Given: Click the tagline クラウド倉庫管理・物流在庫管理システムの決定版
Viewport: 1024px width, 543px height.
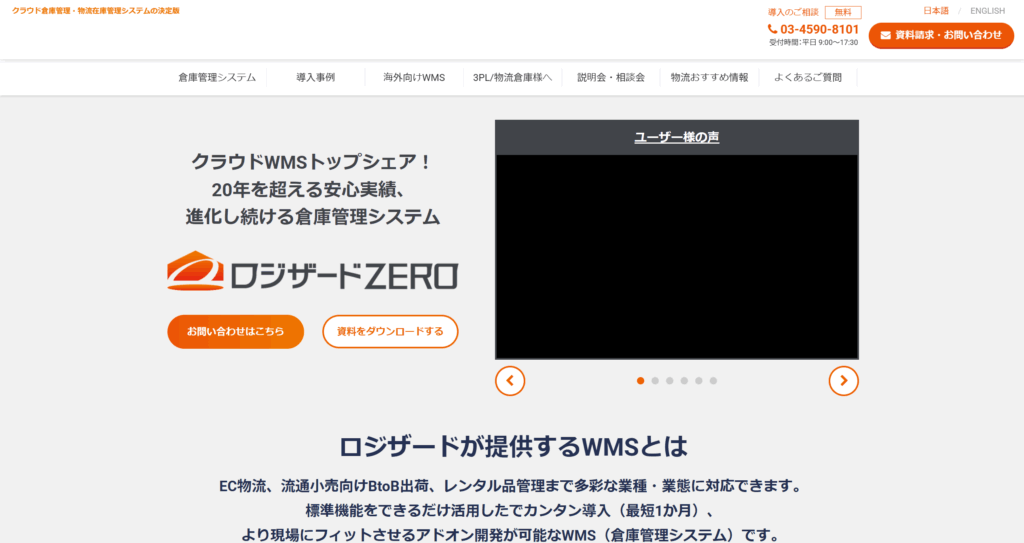Looking at the screenshot, I should tap(95, 11).
